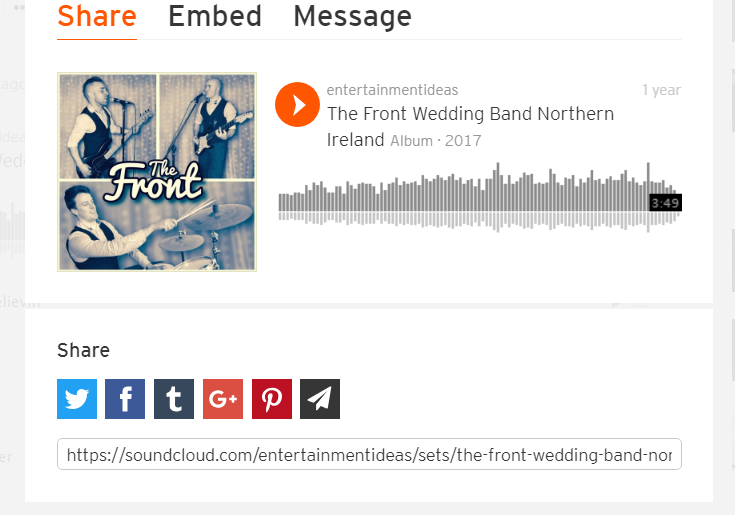Image resolution: width=735 pixels, height=515 pixels.
Task: Click the 1 year timestamp
Action: [661, 90]
